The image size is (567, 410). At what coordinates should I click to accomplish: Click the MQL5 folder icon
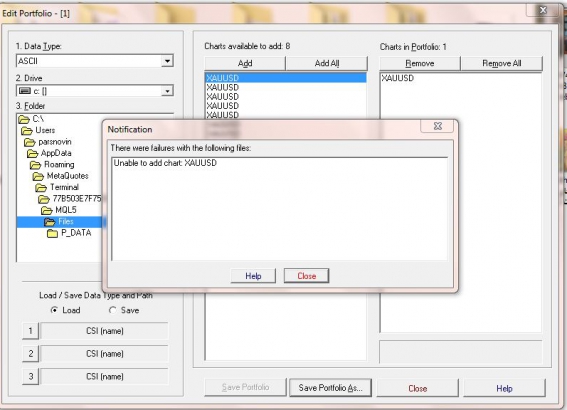[47, 210]
